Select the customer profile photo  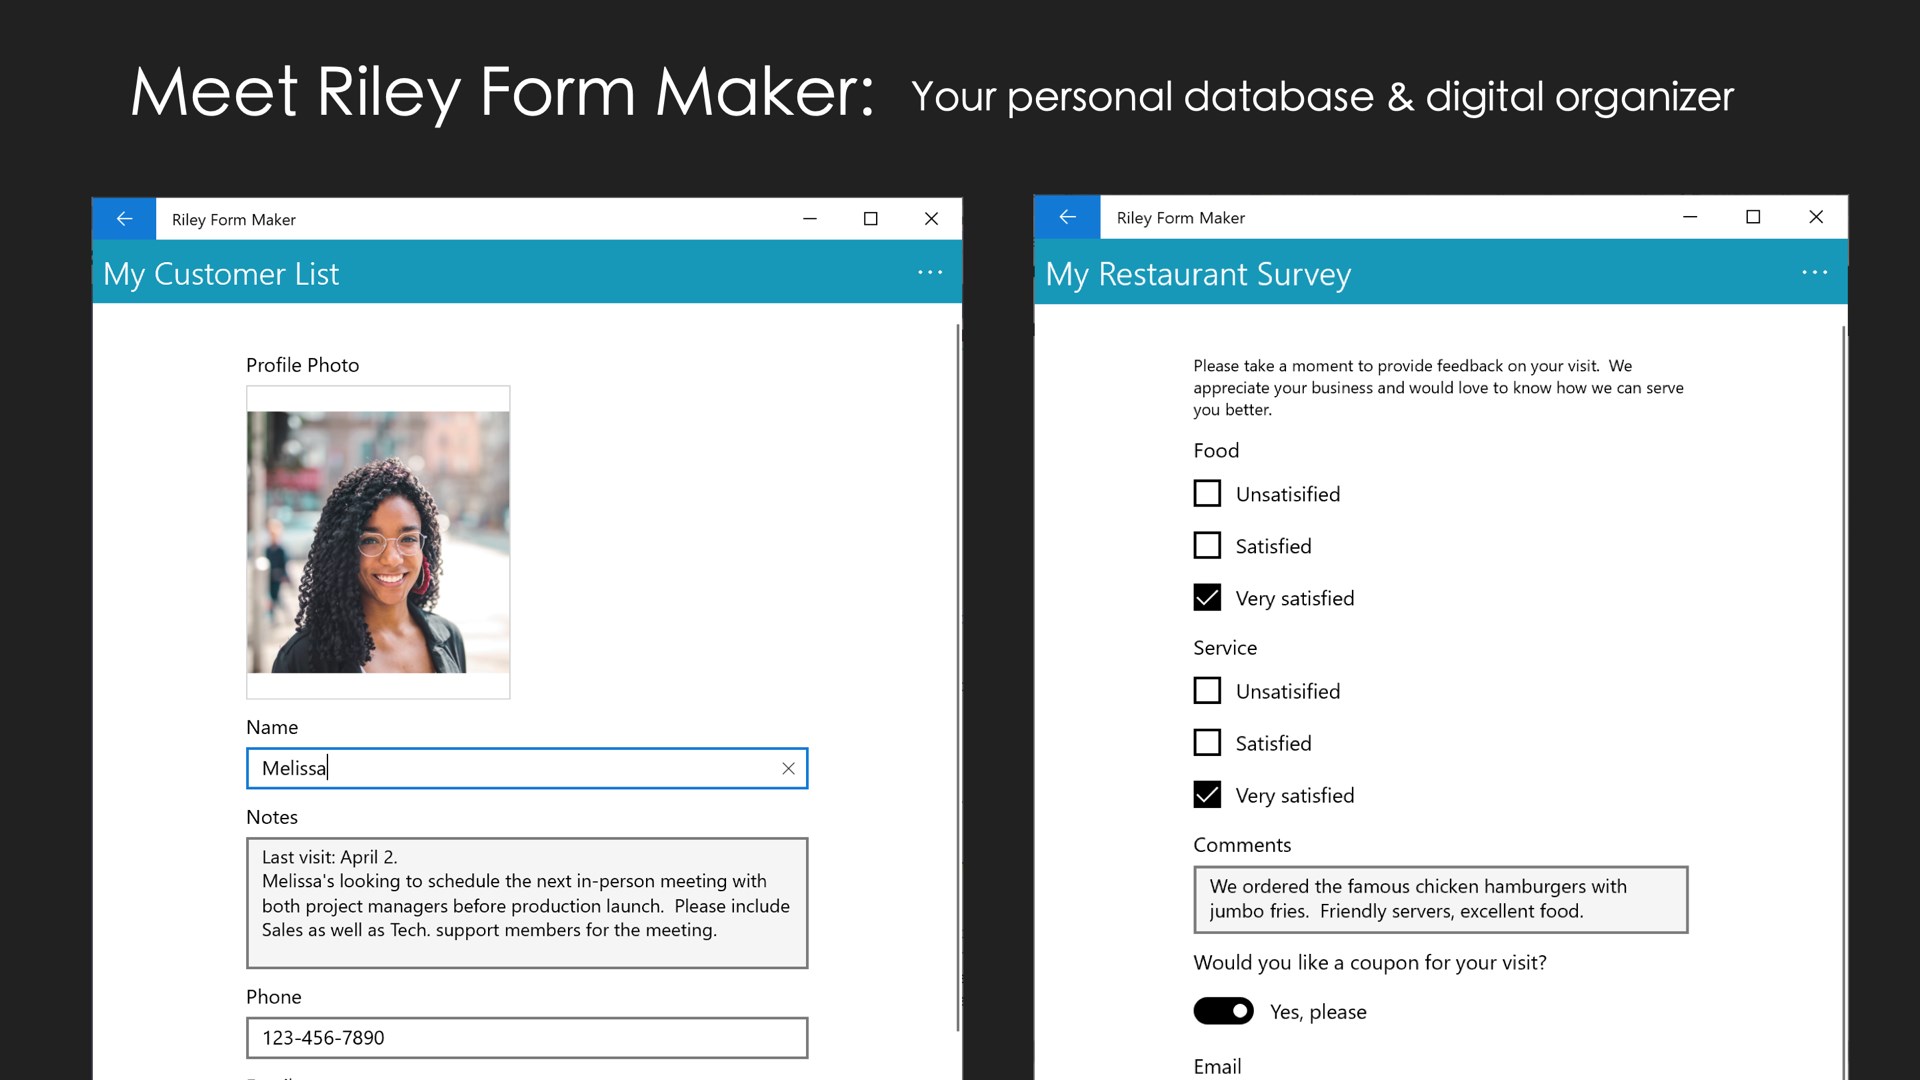pyautogui.click(x=378, y=542)
